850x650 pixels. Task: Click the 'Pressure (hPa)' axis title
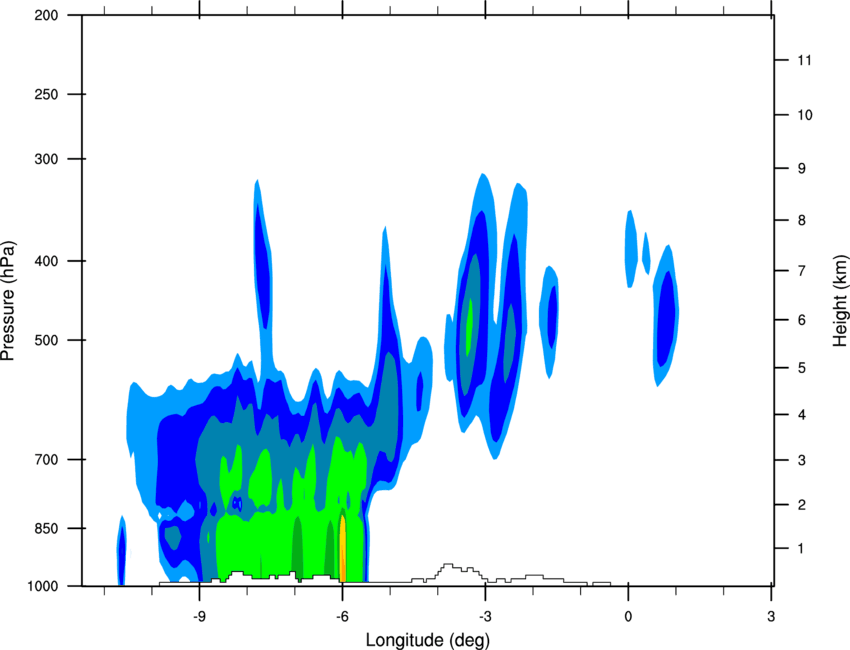point(8,300)
